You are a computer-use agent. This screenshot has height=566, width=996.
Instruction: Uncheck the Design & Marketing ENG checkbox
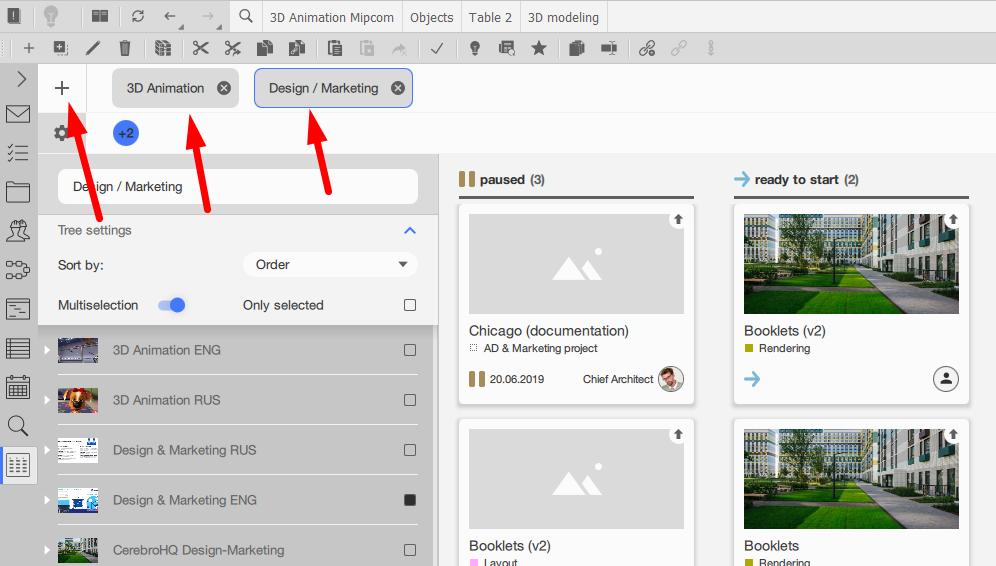tap(410, 501)
